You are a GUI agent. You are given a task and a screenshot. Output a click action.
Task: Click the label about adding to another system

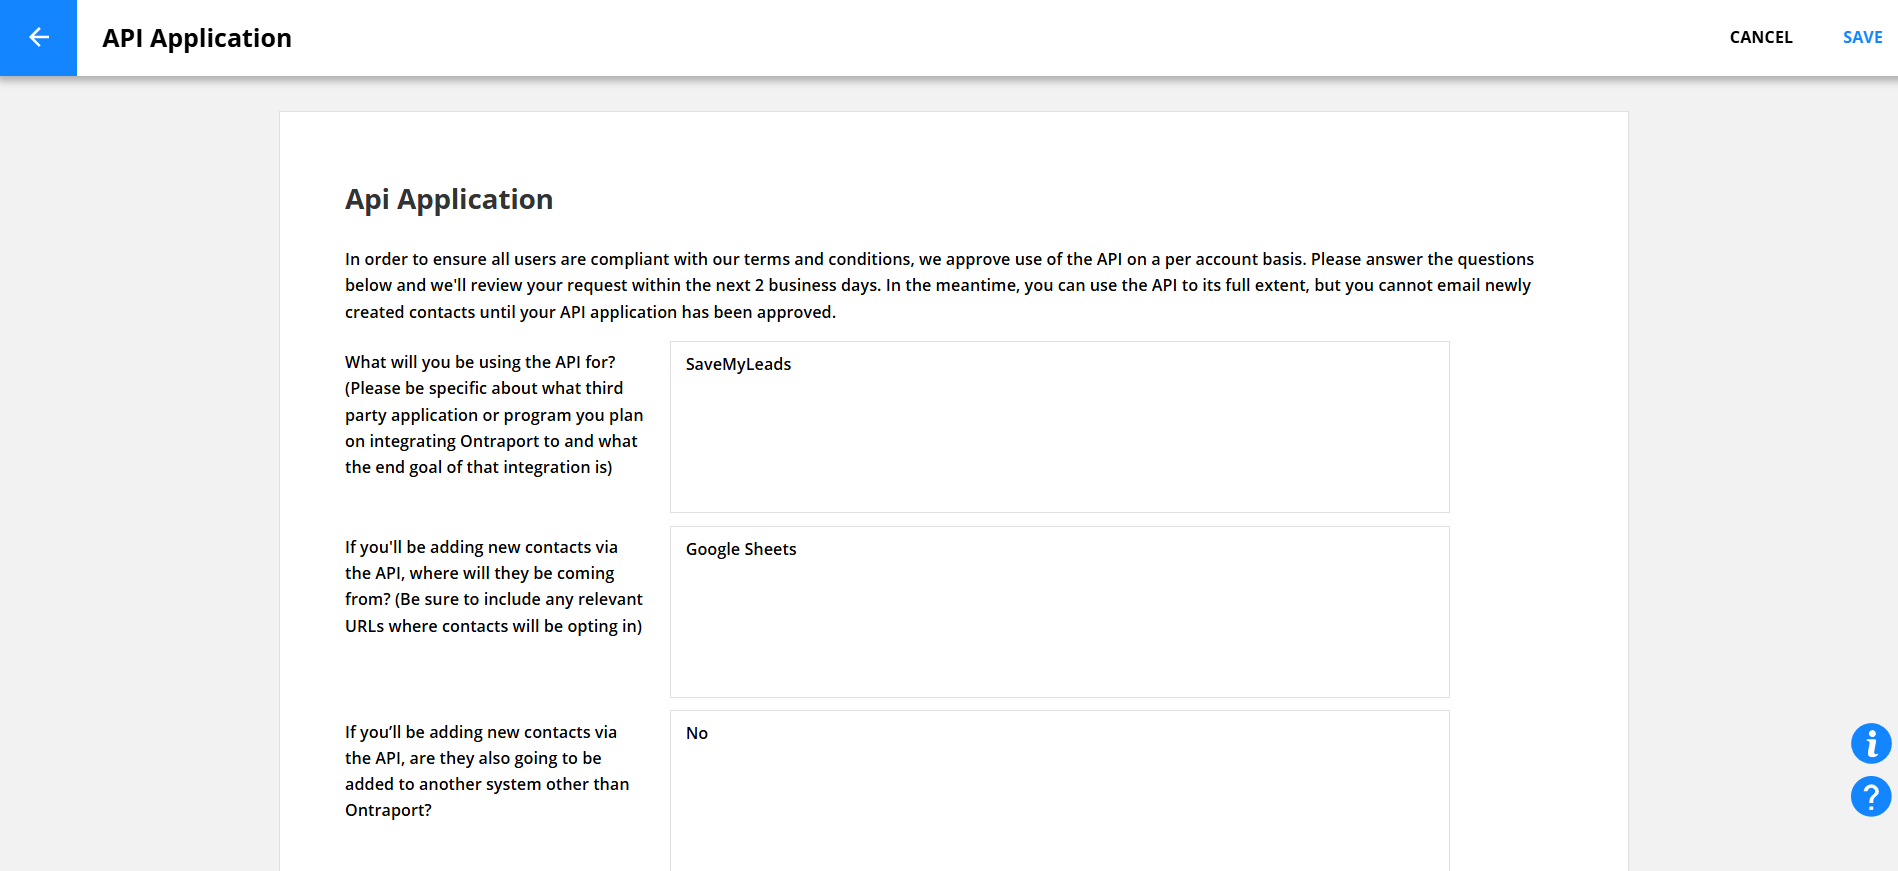point(487,771)
